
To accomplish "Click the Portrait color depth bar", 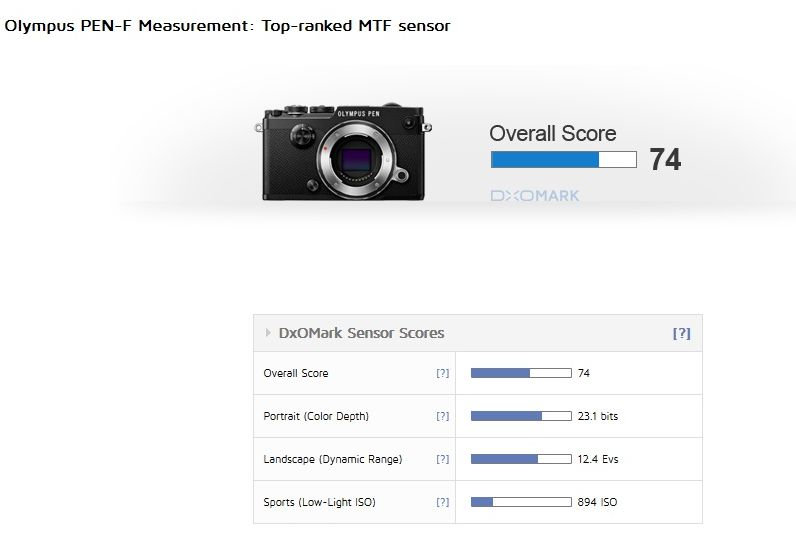I will coord(514,416).
